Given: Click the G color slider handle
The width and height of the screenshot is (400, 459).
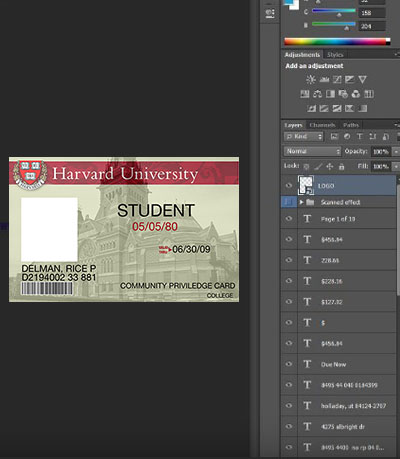Looking at the screenshot, I should [339, 15].
